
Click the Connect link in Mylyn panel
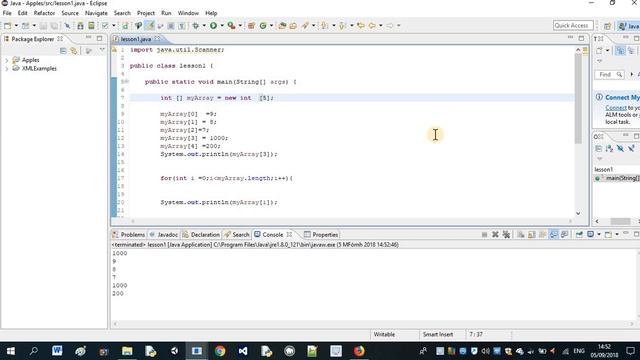click(x=616, y=108)
